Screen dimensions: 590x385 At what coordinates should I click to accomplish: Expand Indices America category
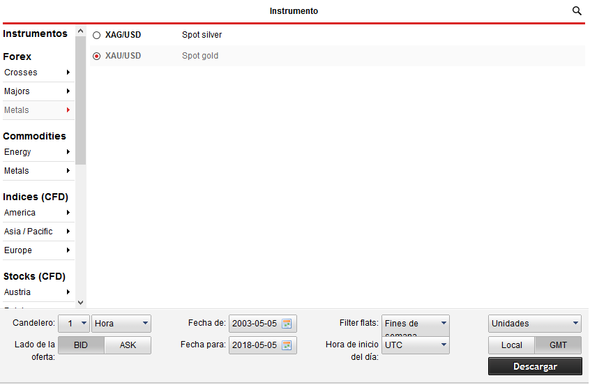point(37,213)
